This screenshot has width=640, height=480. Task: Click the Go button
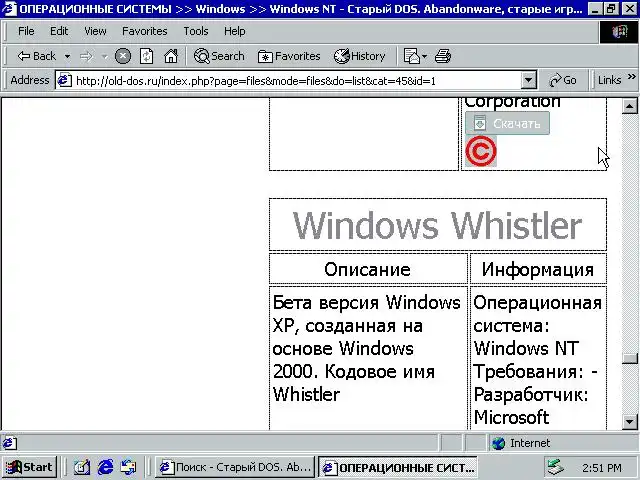(563, 80)
